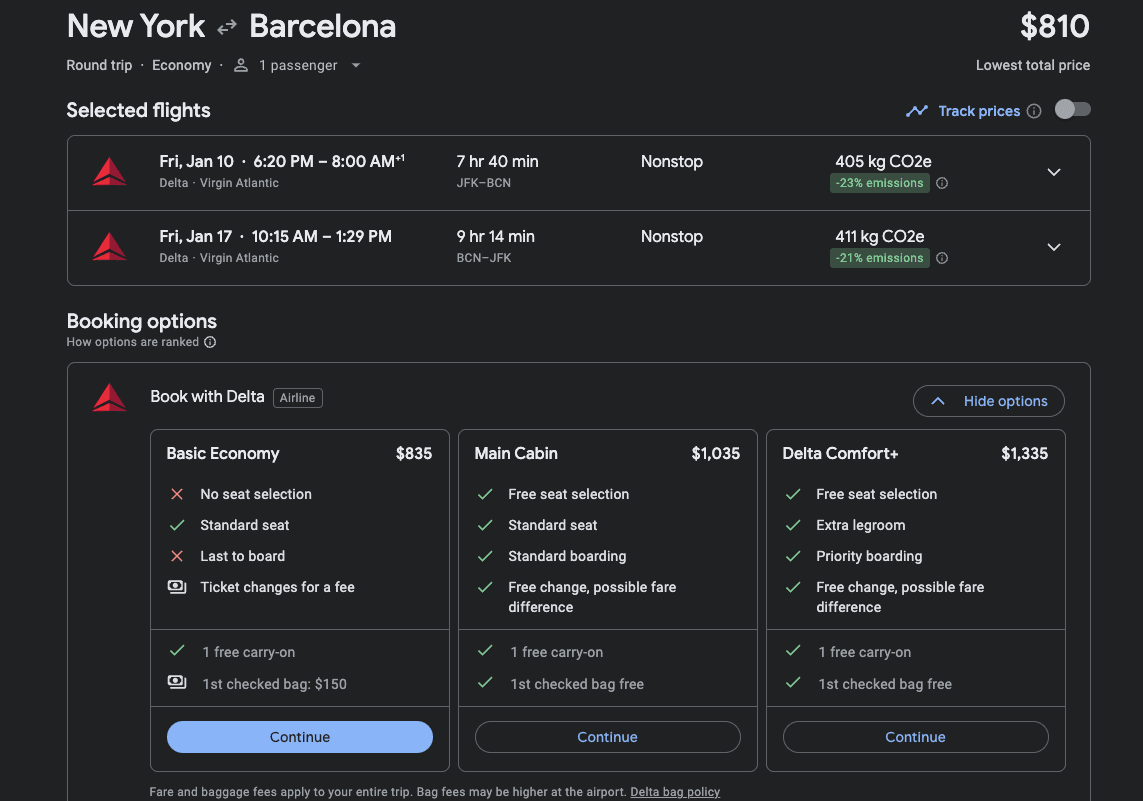Image resolution: width=1143 pixels, height=801 pixels.
Task: Click the Hide options button
Action: (x=988, y=401)
